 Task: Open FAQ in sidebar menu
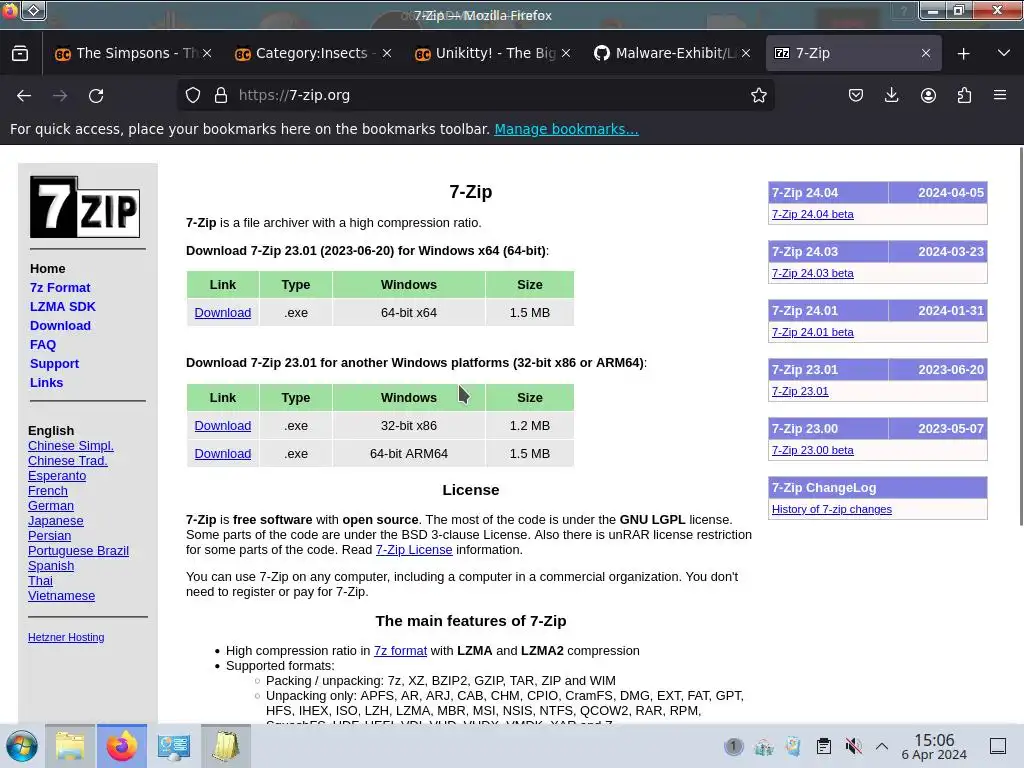(x=43, y=344)
